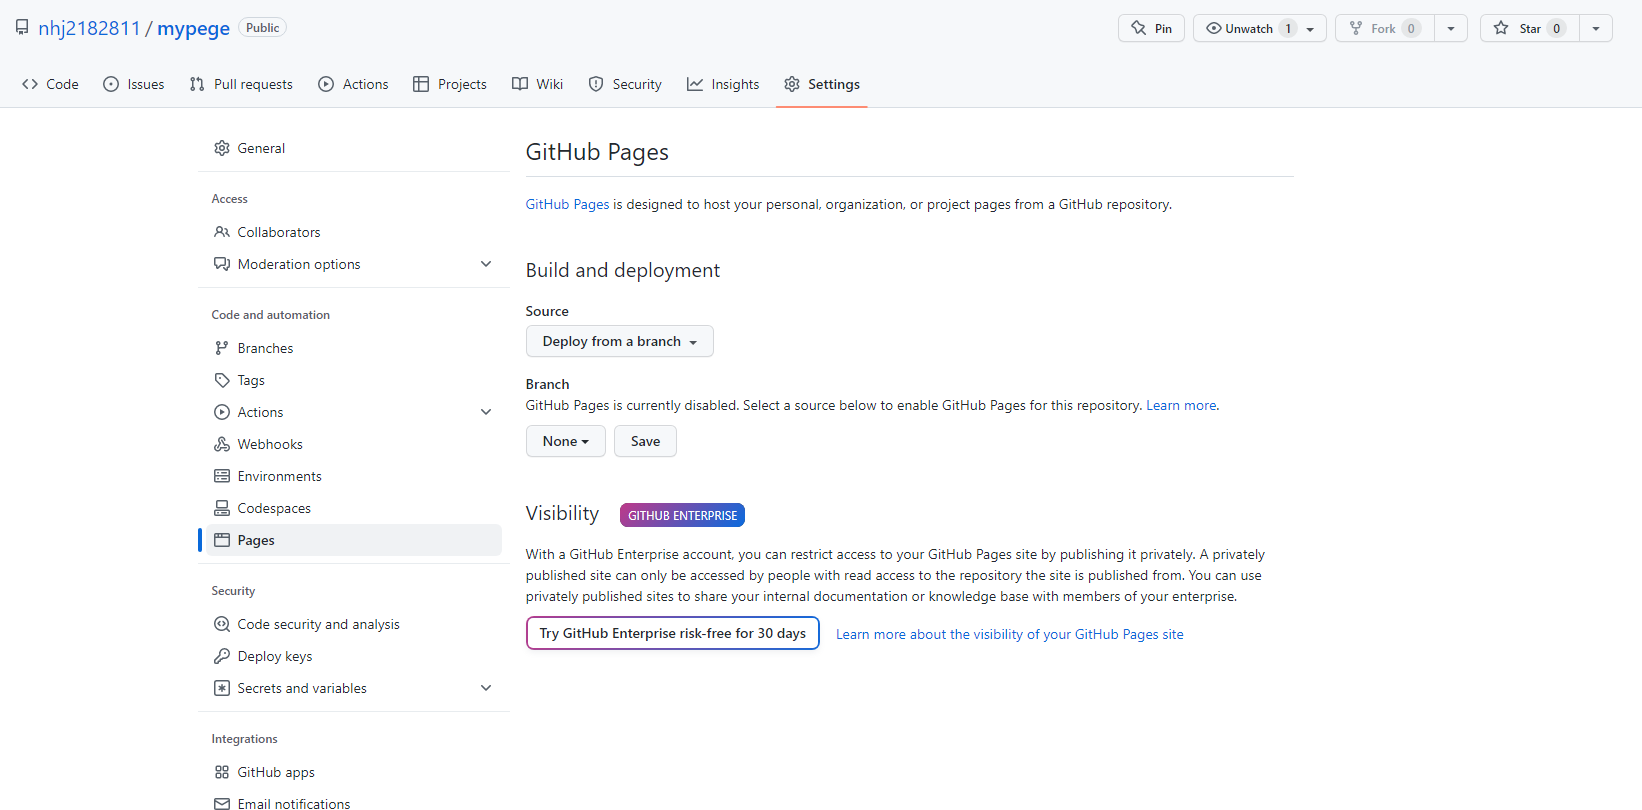Click the Email notifications envelope icon
This screenshot has height=810, width=1642.
(x=222, y=804)
